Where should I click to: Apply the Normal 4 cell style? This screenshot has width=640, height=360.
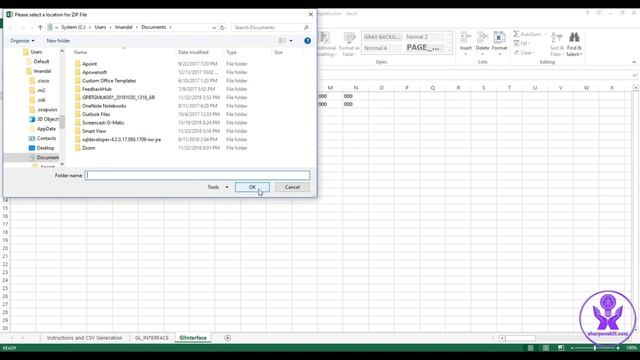(x=382, y=48)
